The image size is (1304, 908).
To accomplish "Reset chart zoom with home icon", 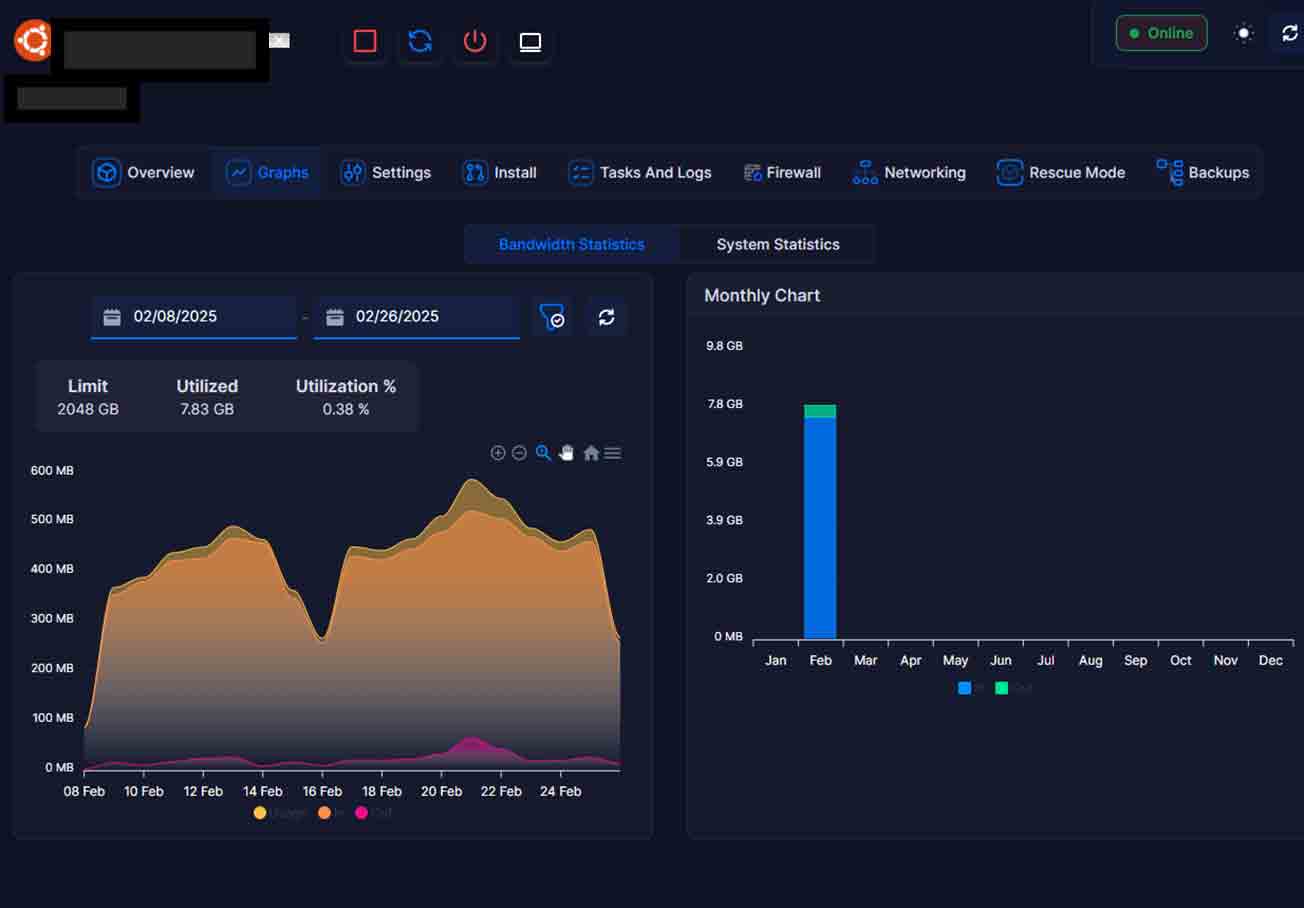I will 591,453.
